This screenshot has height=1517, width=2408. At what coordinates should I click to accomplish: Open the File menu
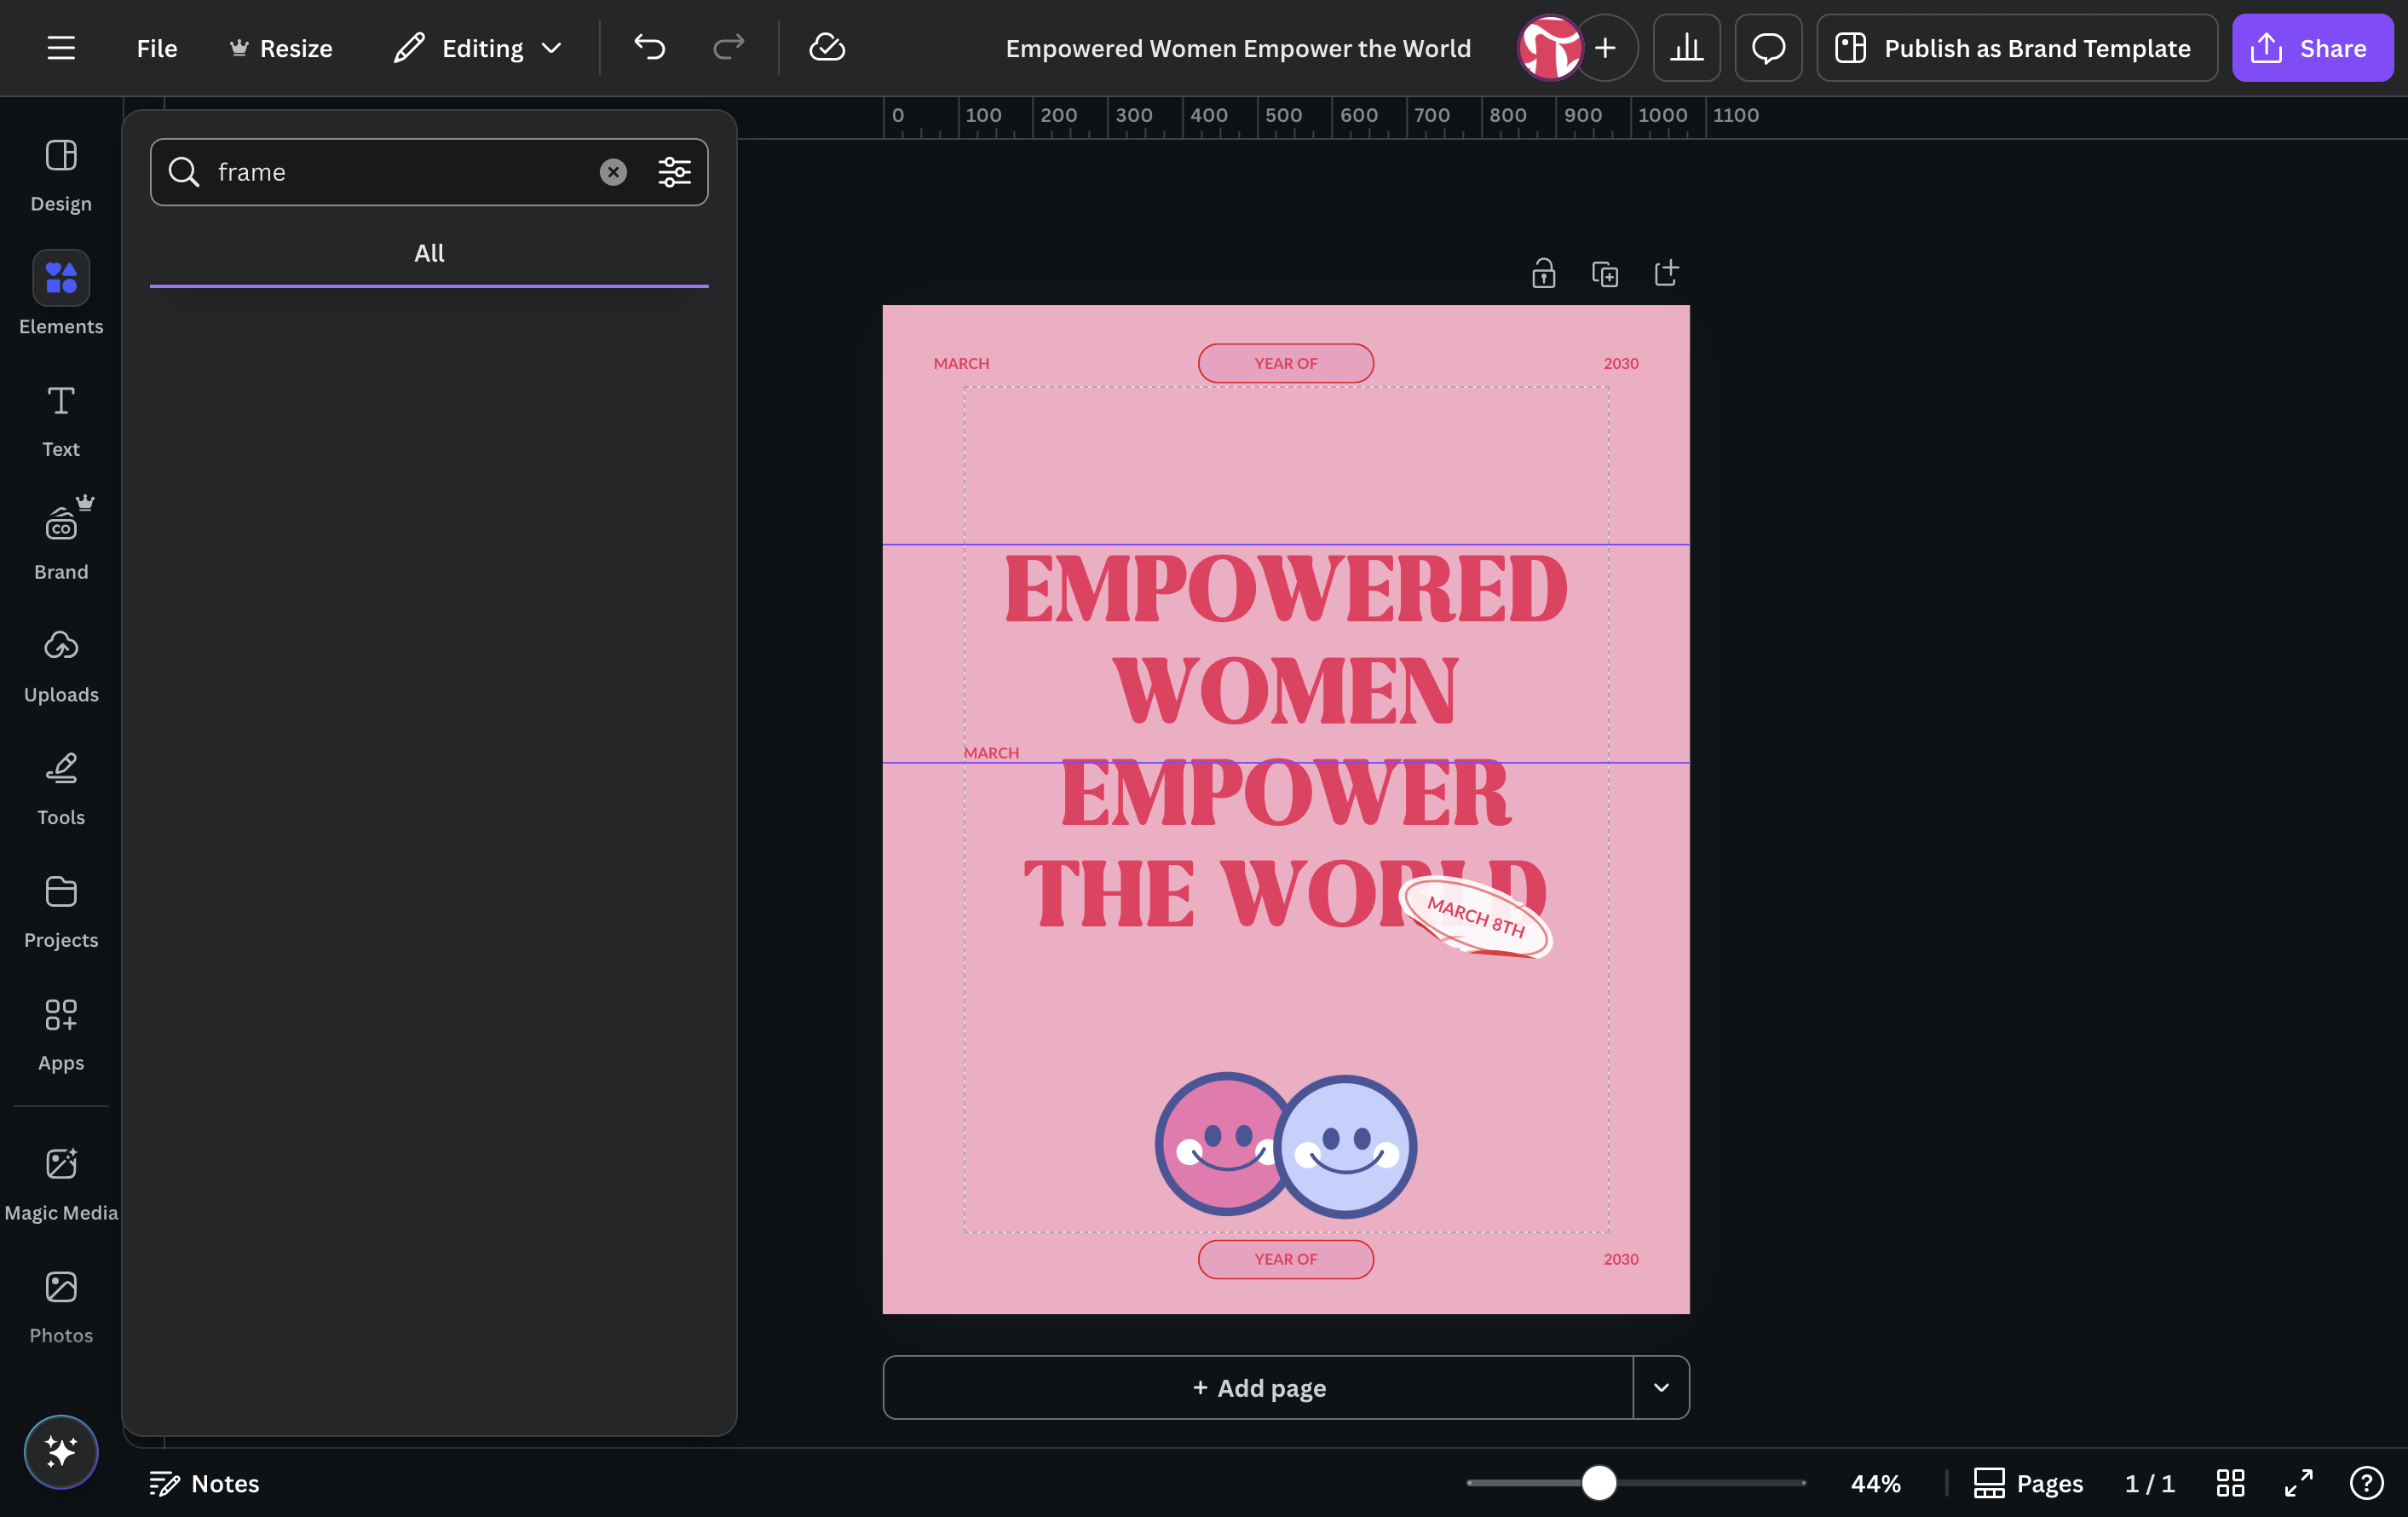pyautogui.click(x=157, y=48)
